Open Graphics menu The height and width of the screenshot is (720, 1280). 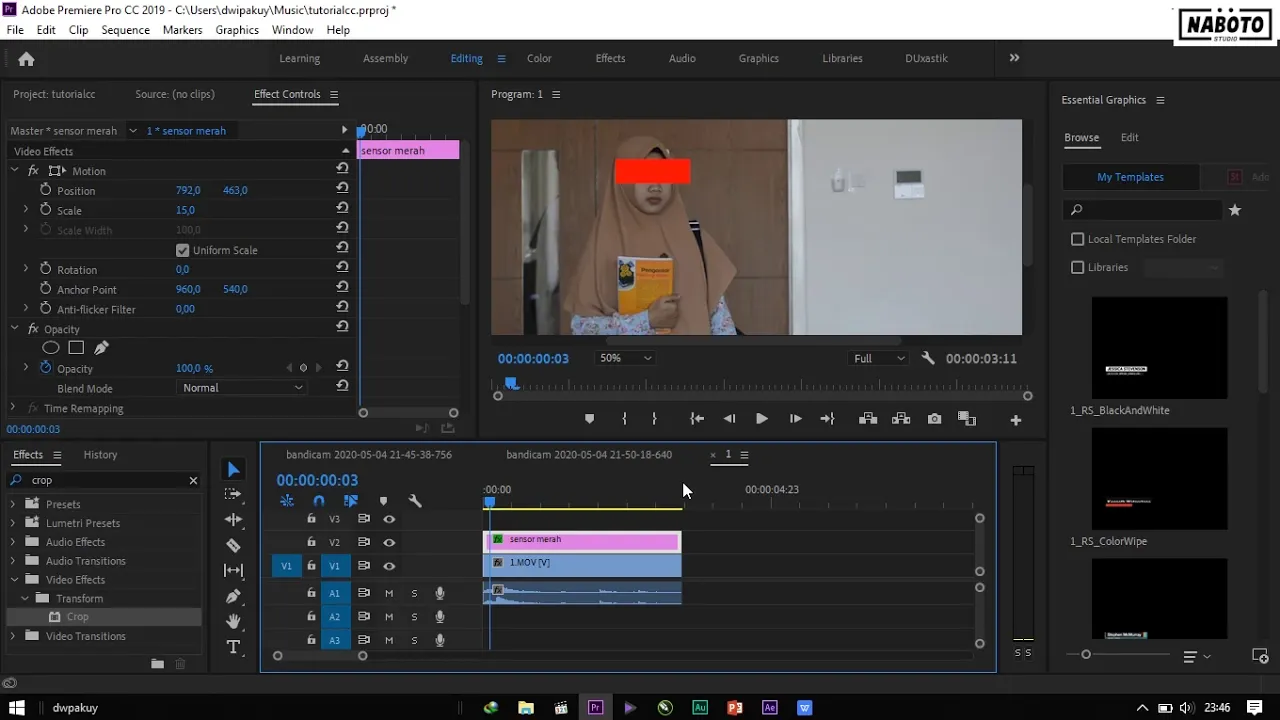237,30
